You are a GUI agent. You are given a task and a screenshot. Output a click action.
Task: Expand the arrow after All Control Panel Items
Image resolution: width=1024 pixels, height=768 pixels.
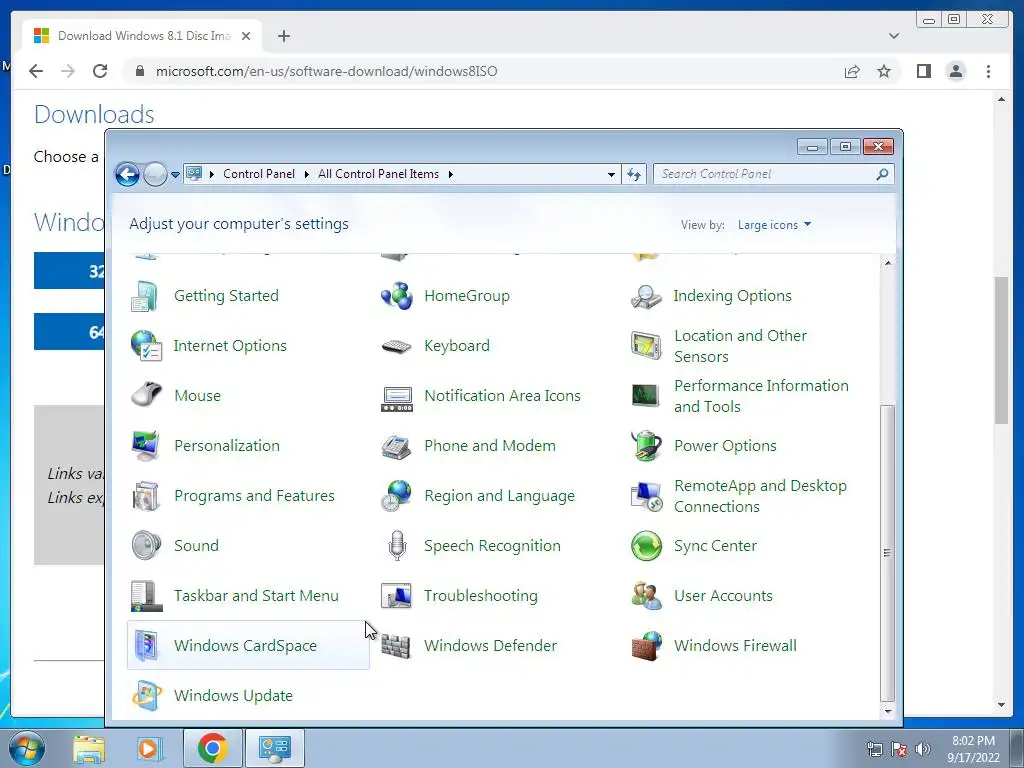[x=451, y=174]
